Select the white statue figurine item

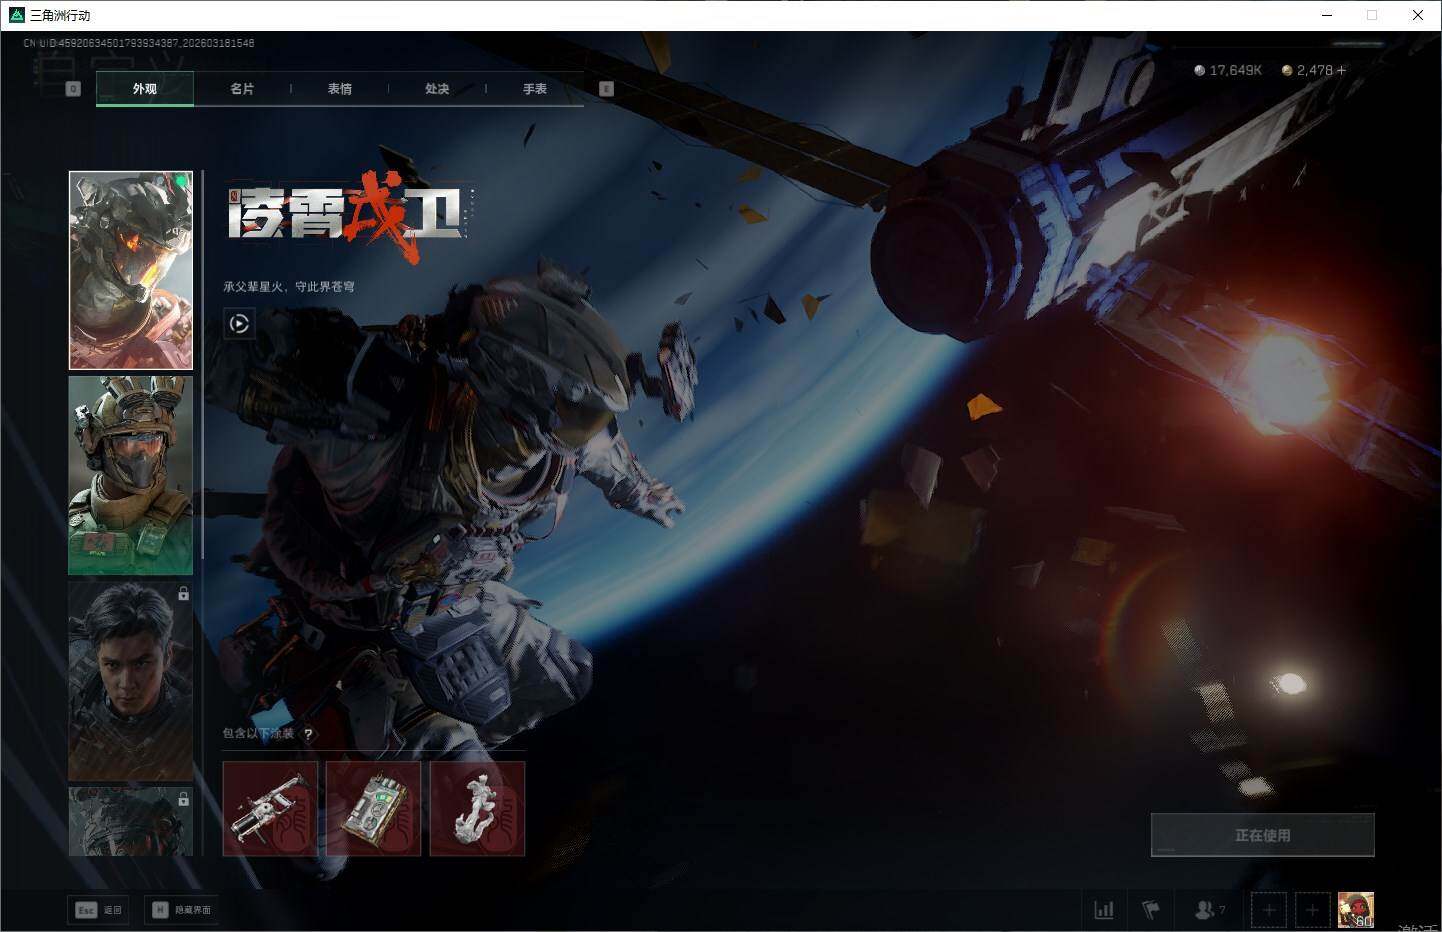pos(477,808)
